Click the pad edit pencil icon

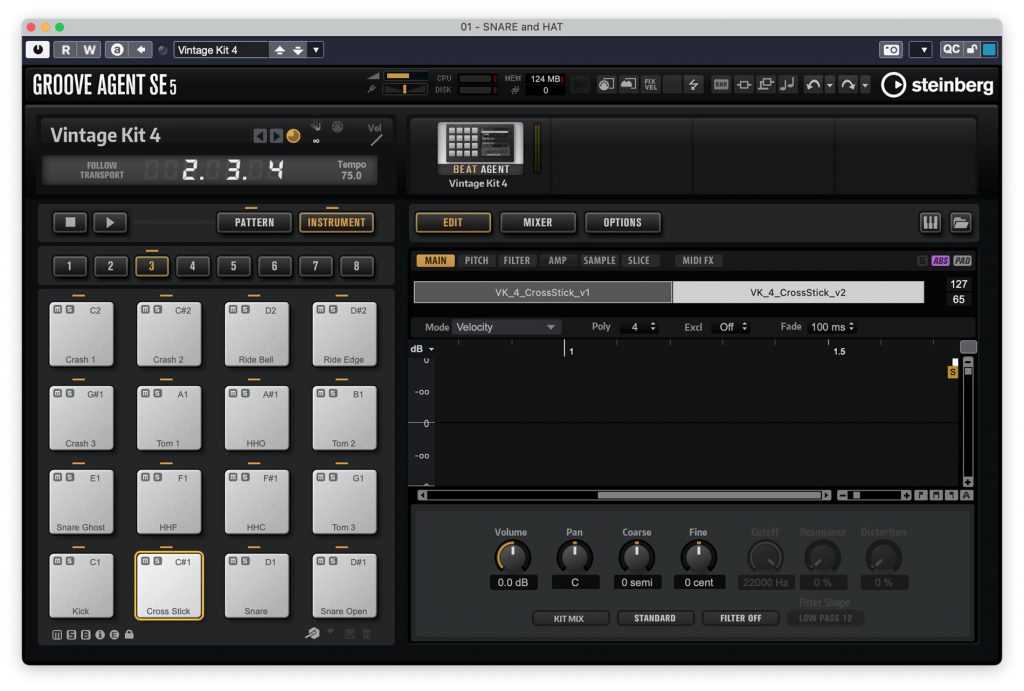pyautogui.click(x=312, y=633)
